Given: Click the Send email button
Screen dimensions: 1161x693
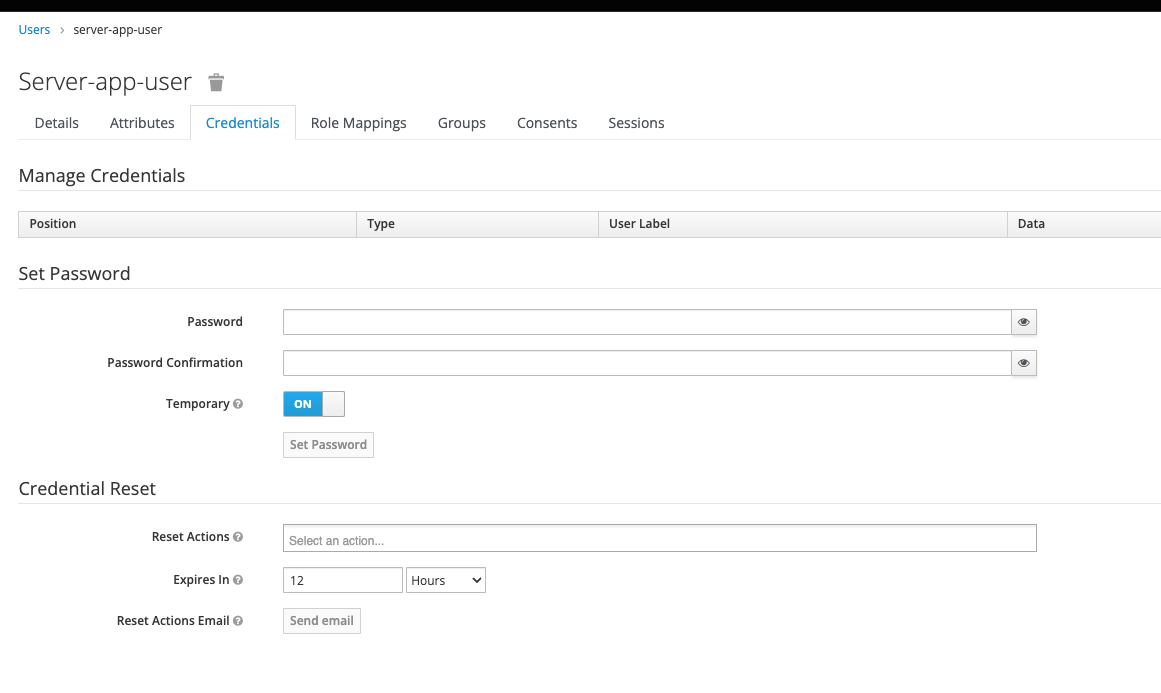Looking at the screenshot, I should [x=322, y=621].
